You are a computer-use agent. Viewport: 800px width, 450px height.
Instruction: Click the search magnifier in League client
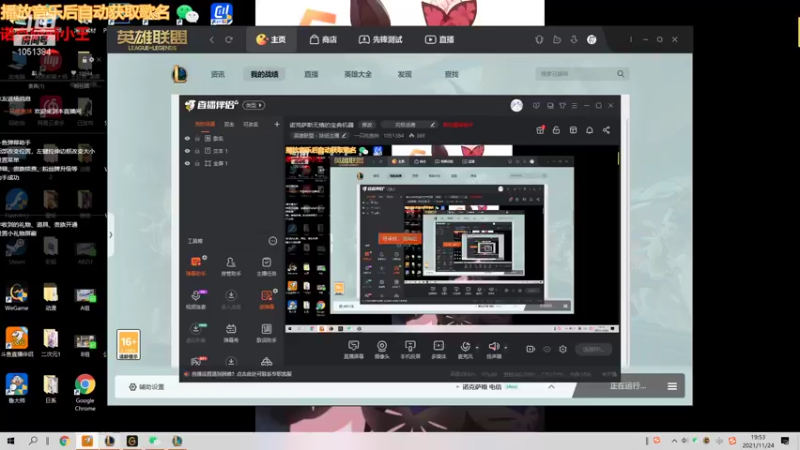tap(620, 74)
